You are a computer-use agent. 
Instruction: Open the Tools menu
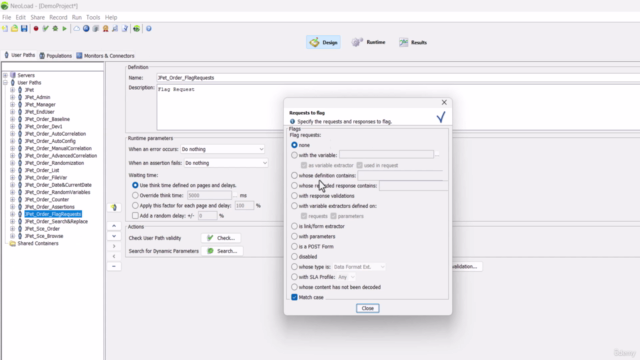coord(93,17)
